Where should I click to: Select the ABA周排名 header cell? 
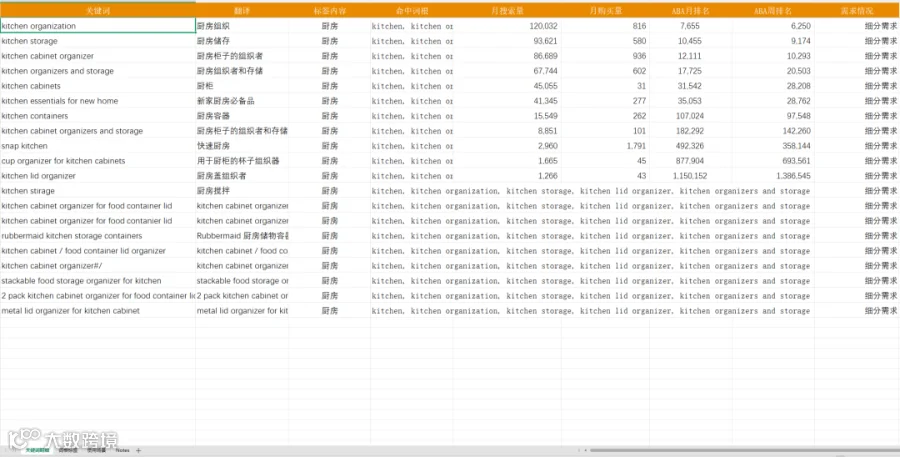pyautogui.click(x=773, y=11)
